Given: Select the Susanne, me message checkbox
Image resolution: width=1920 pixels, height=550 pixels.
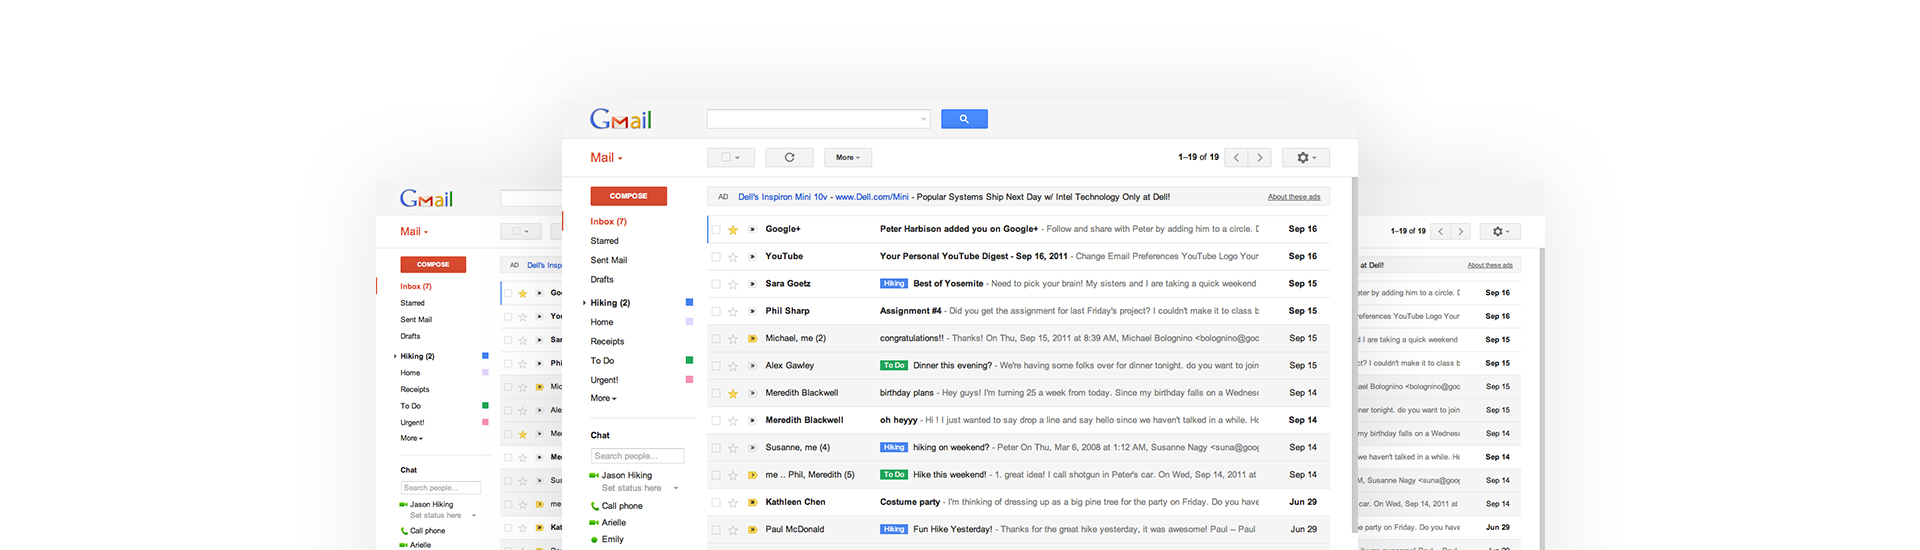Looking at the screenshot, I should pos(716,448).
